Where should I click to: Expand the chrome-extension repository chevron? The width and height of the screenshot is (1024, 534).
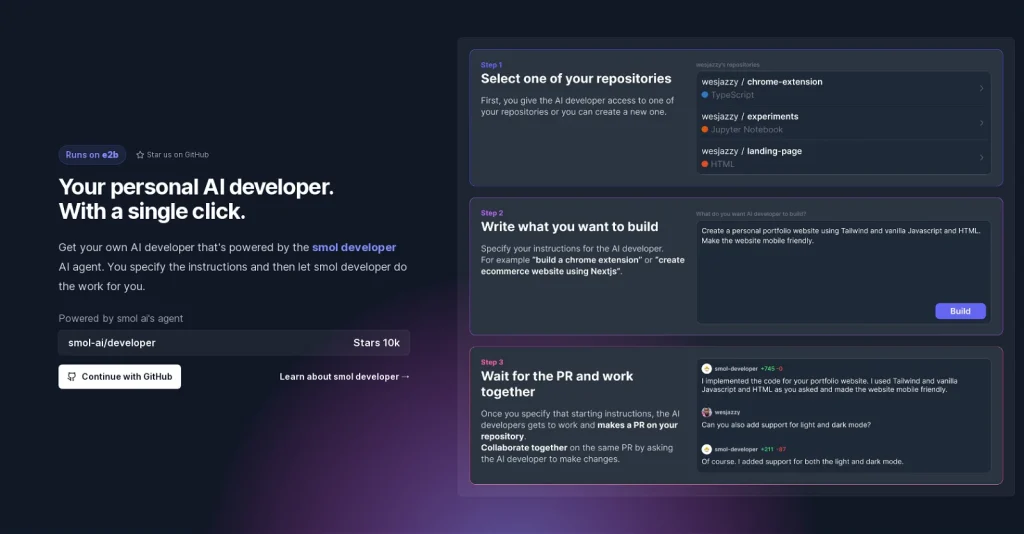981,88
